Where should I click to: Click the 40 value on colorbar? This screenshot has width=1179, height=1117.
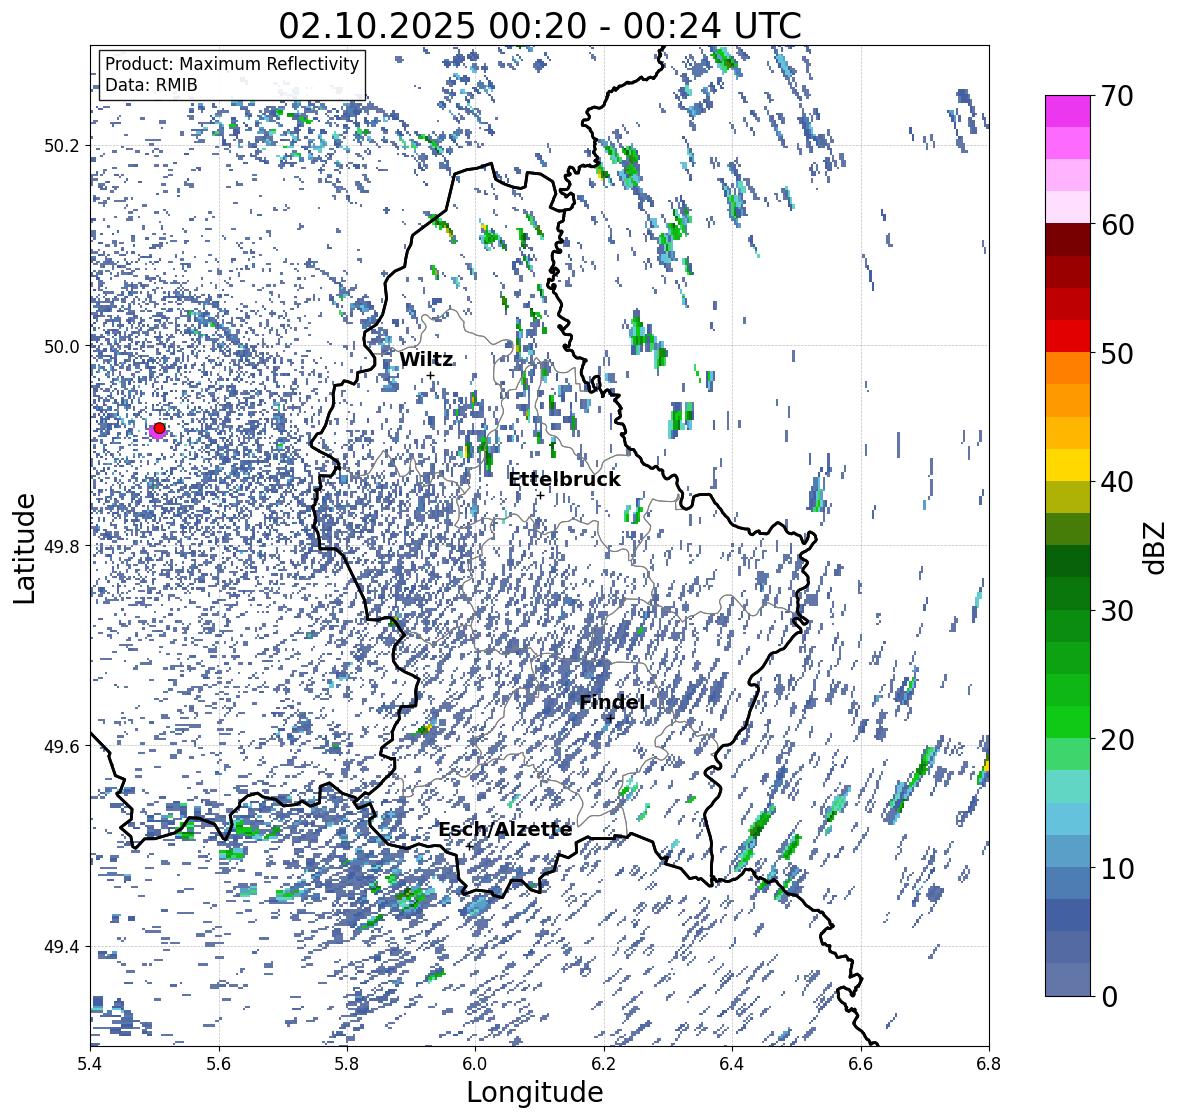1117,483
